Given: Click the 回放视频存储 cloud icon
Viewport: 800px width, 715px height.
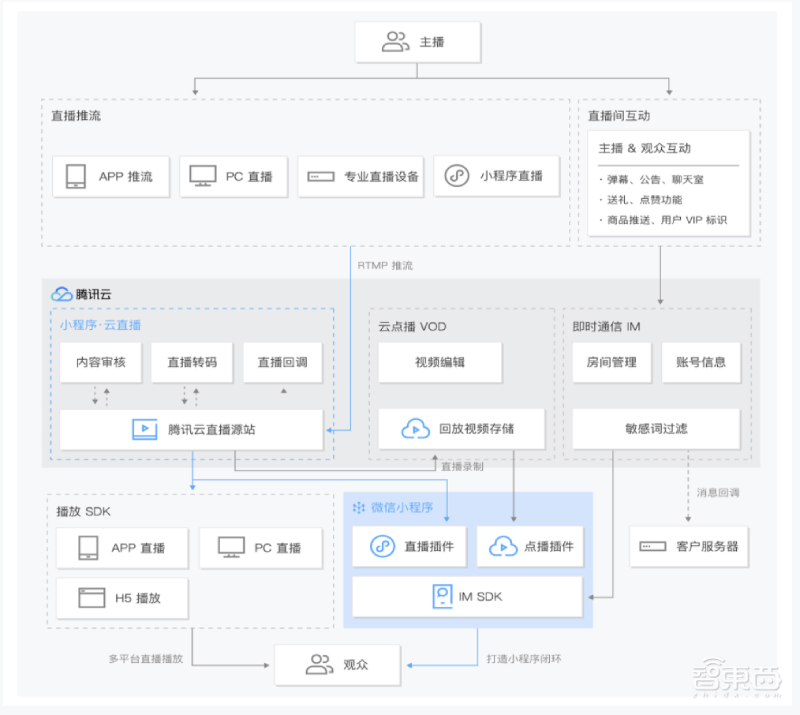Looking at the screenshot, I should pos(415,429).
